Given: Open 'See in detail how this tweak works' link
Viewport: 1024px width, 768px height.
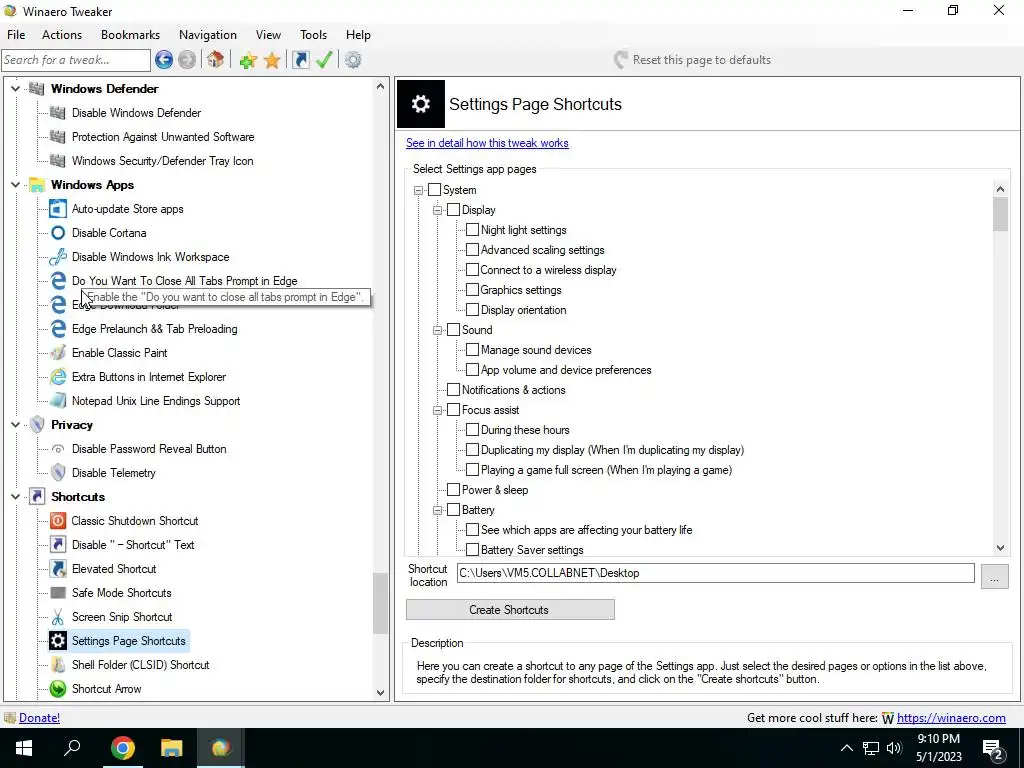Looking at the screenshot, I should coord(487,143).
